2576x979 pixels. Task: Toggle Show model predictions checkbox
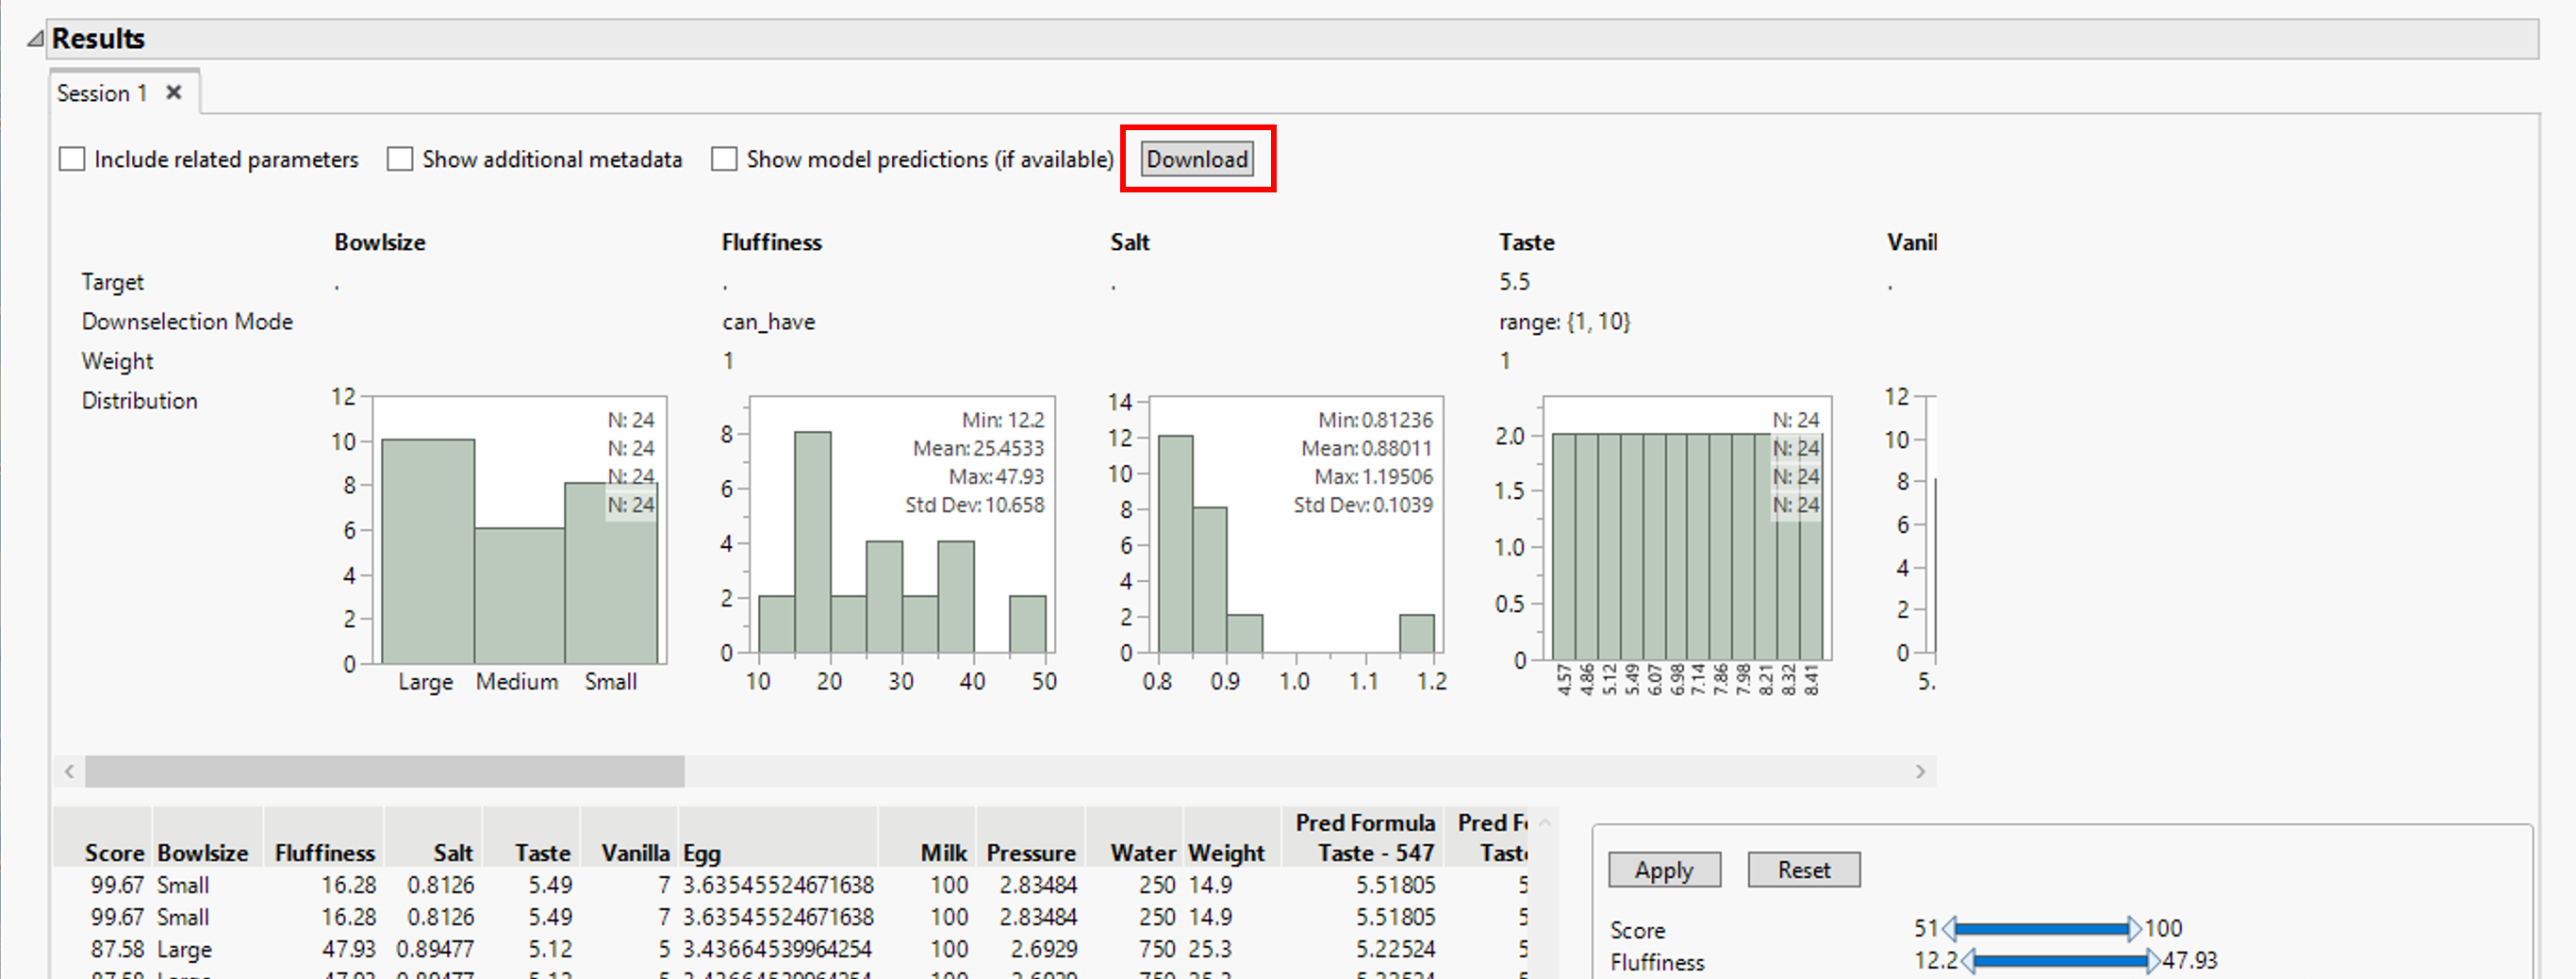point(724,159)
